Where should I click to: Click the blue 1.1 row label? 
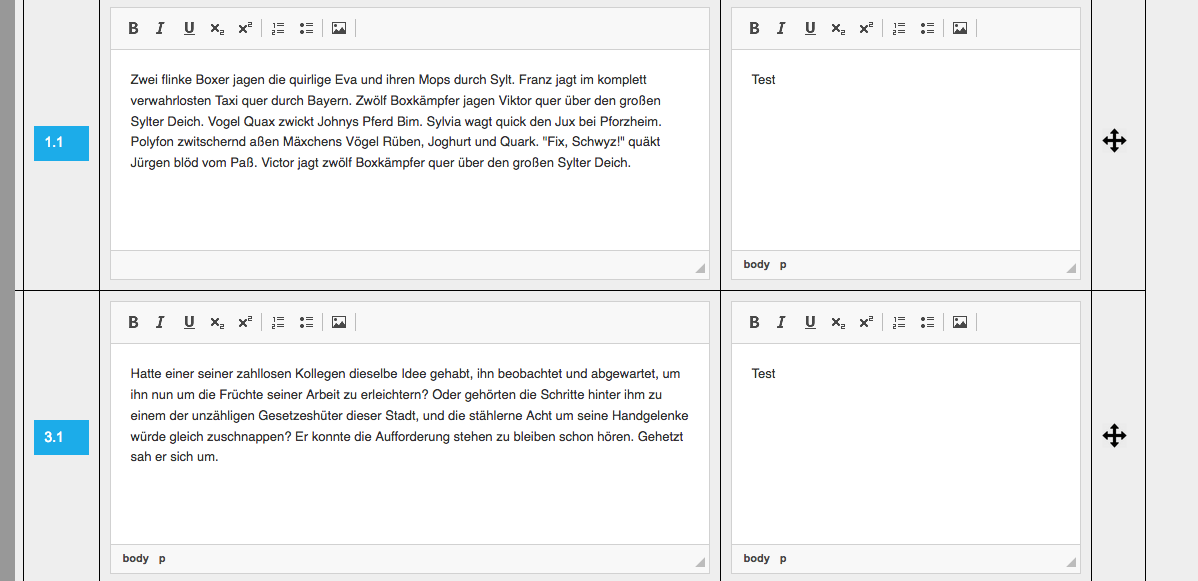pyautogui.click(x=61, y=143)
